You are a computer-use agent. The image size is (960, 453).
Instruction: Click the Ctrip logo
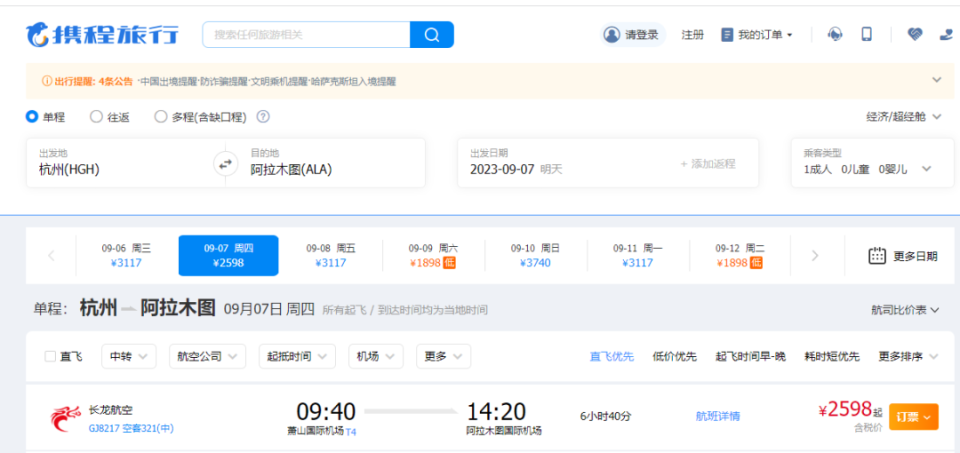click(102, 35)
